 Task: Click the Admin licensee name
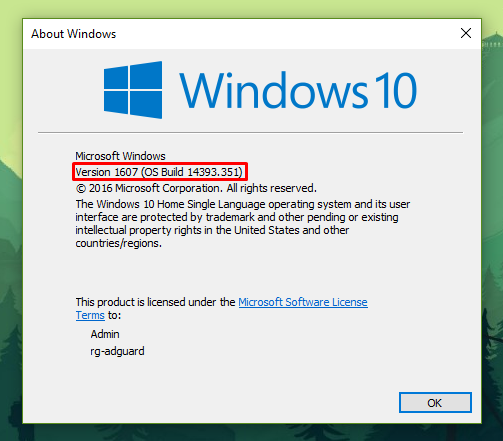click(x=105, y=334)
